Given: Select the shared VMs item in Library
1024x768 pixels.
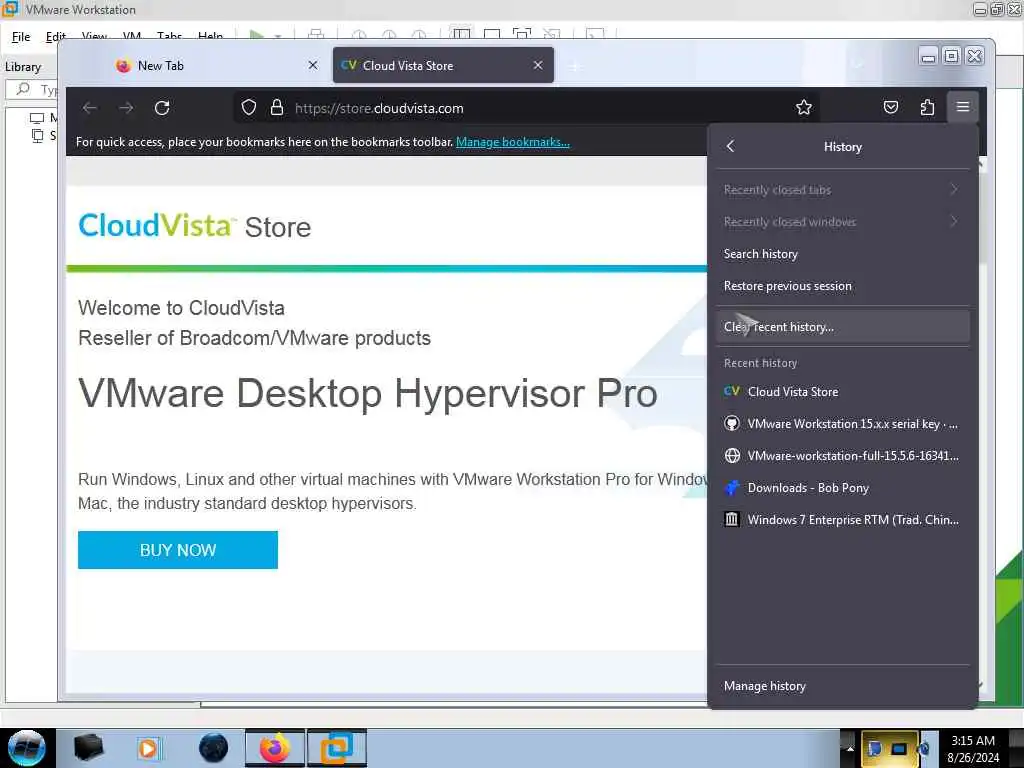Looking at the screenshot, I should (43, 136).
